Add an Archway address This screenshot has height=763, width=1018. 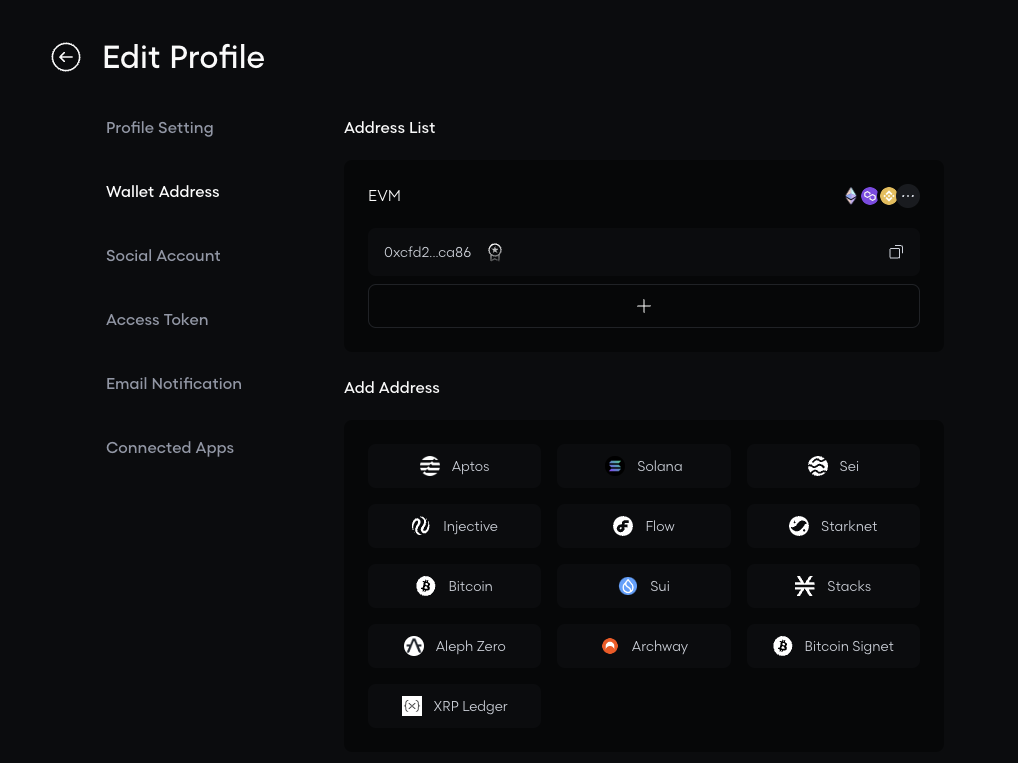(643, 646)
